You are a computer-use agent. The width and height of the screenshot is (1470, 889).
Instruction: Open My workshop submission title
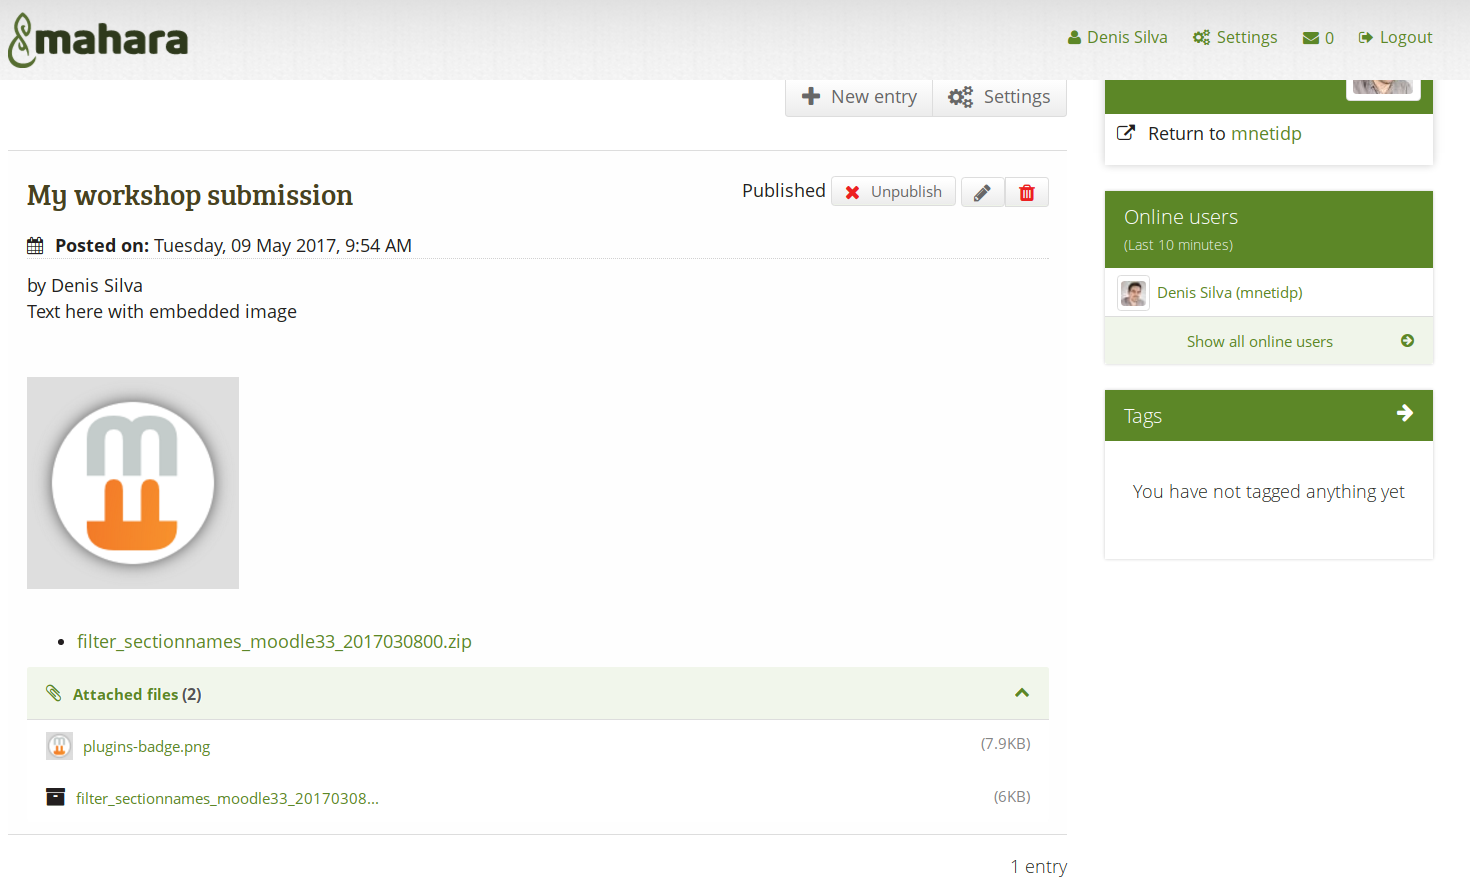coord(190,195)
